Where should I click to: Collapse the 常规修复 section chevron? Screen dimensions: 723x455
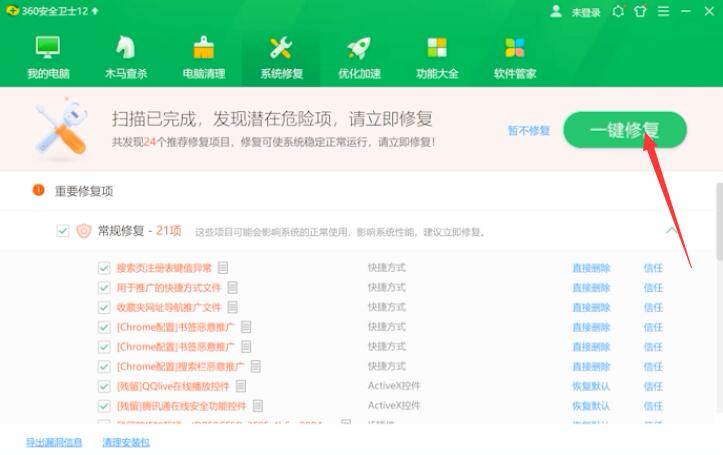pyautogui.click(x=672, y=230)
